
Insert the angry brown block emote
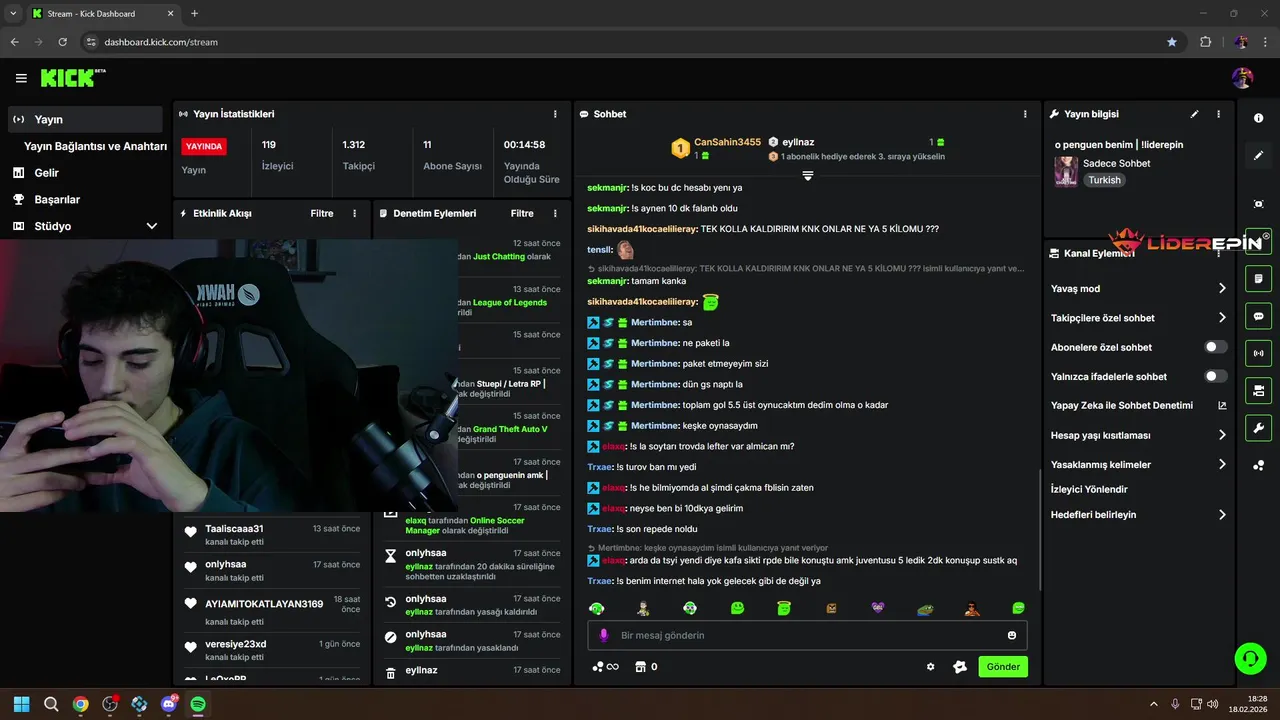click(831, 608)
